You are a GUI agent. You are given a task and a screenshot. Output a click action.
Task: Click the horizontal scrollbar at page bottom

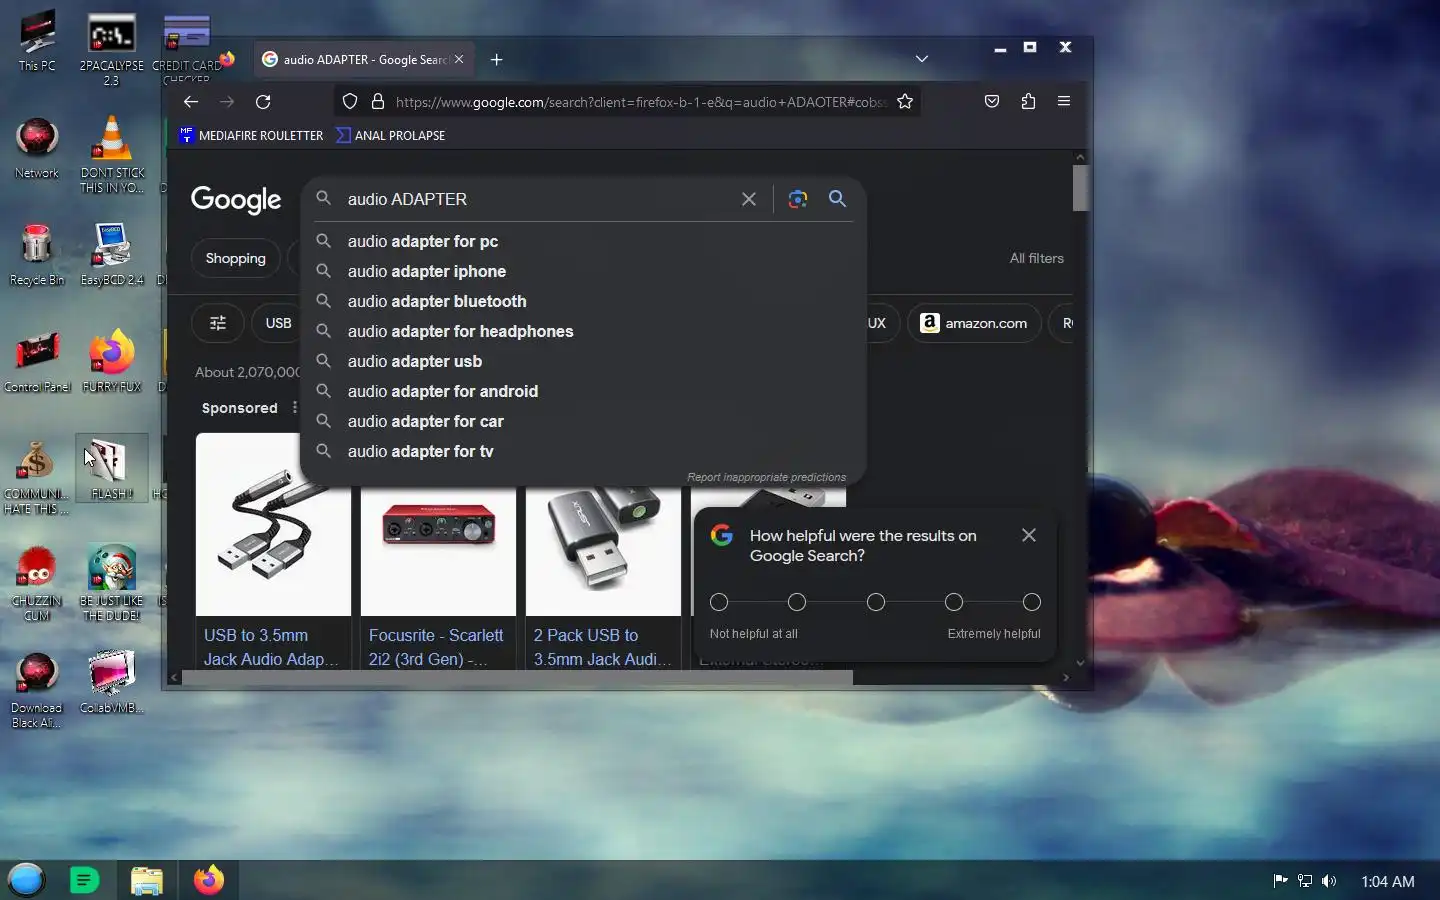coord(517,677)
